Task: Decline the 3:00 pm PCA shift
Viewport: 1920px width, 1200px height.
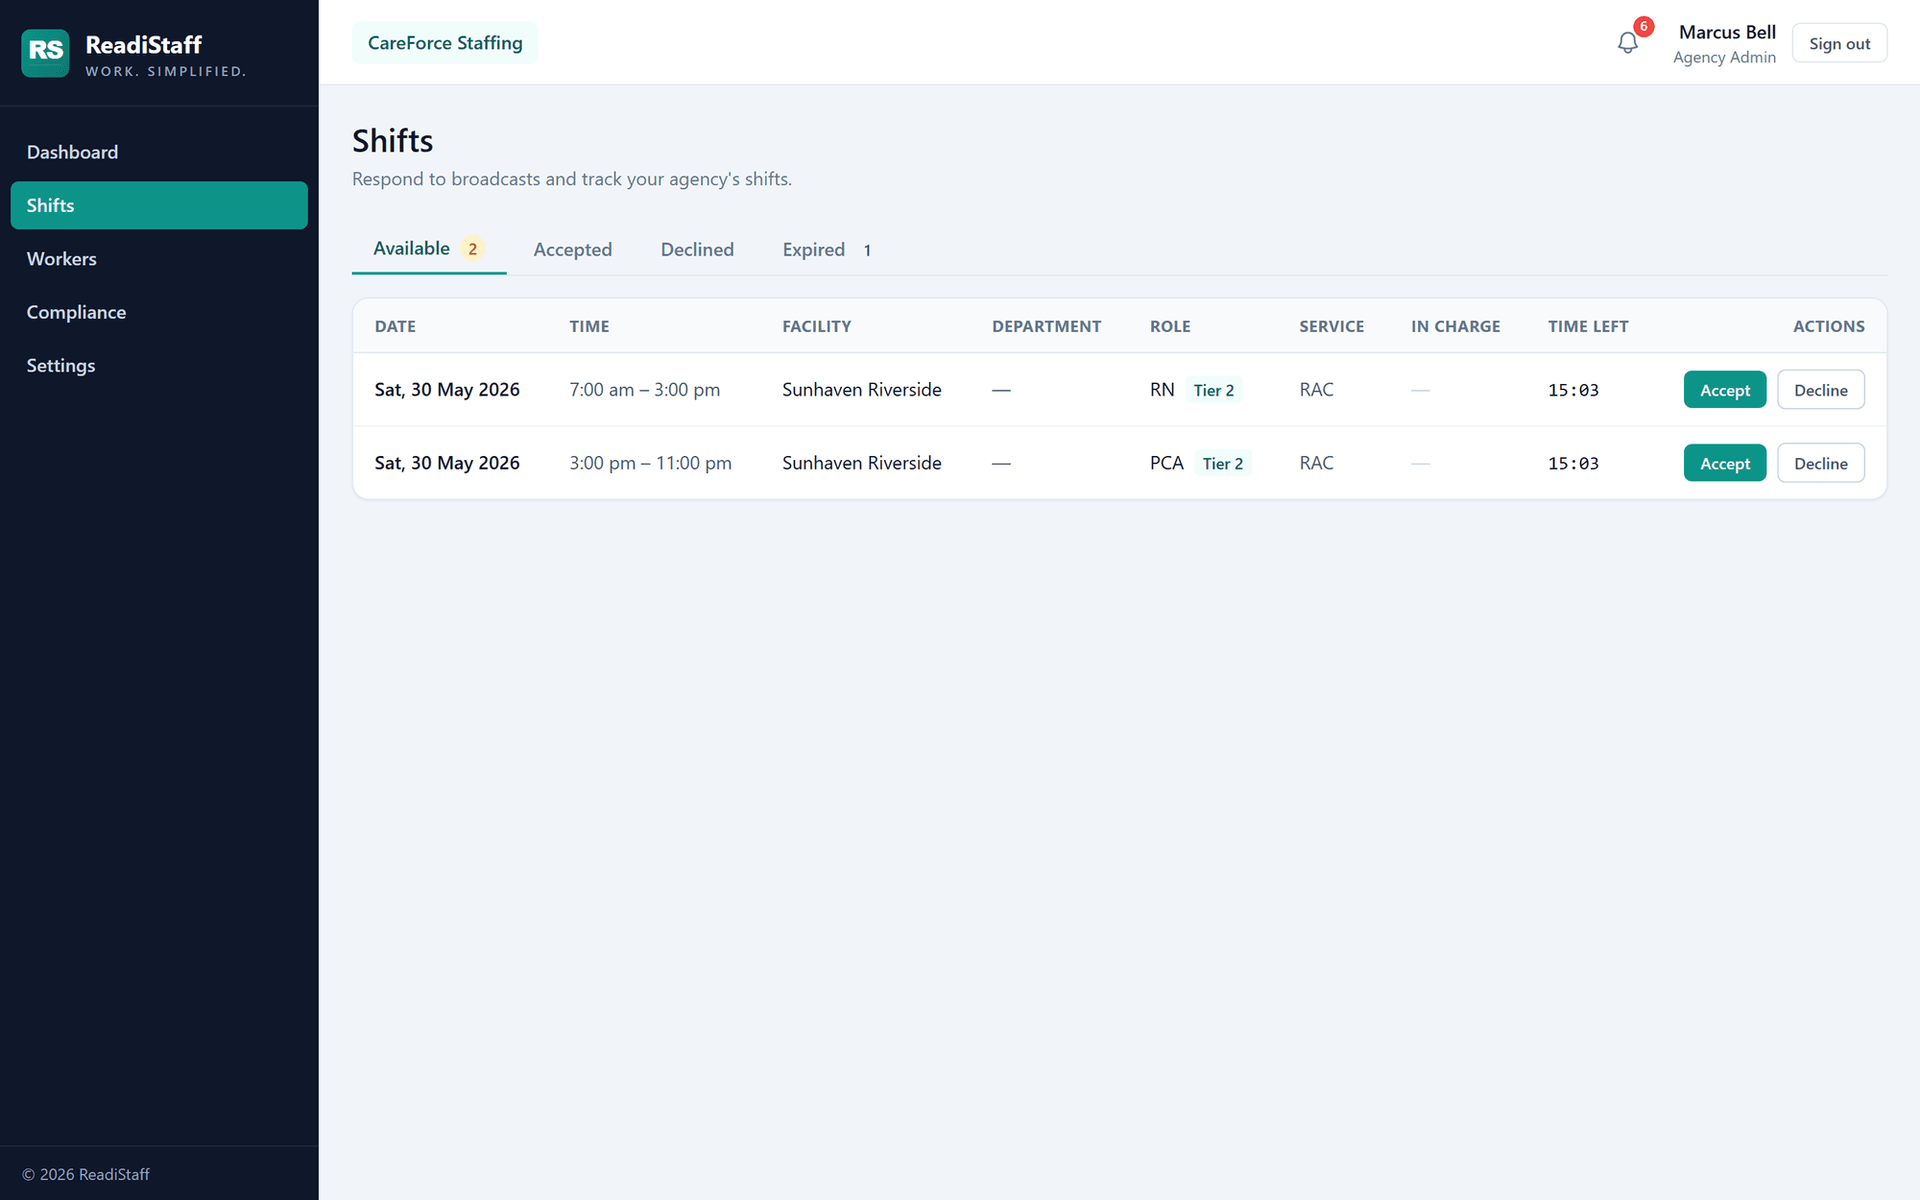Action: click(1820, 463)
